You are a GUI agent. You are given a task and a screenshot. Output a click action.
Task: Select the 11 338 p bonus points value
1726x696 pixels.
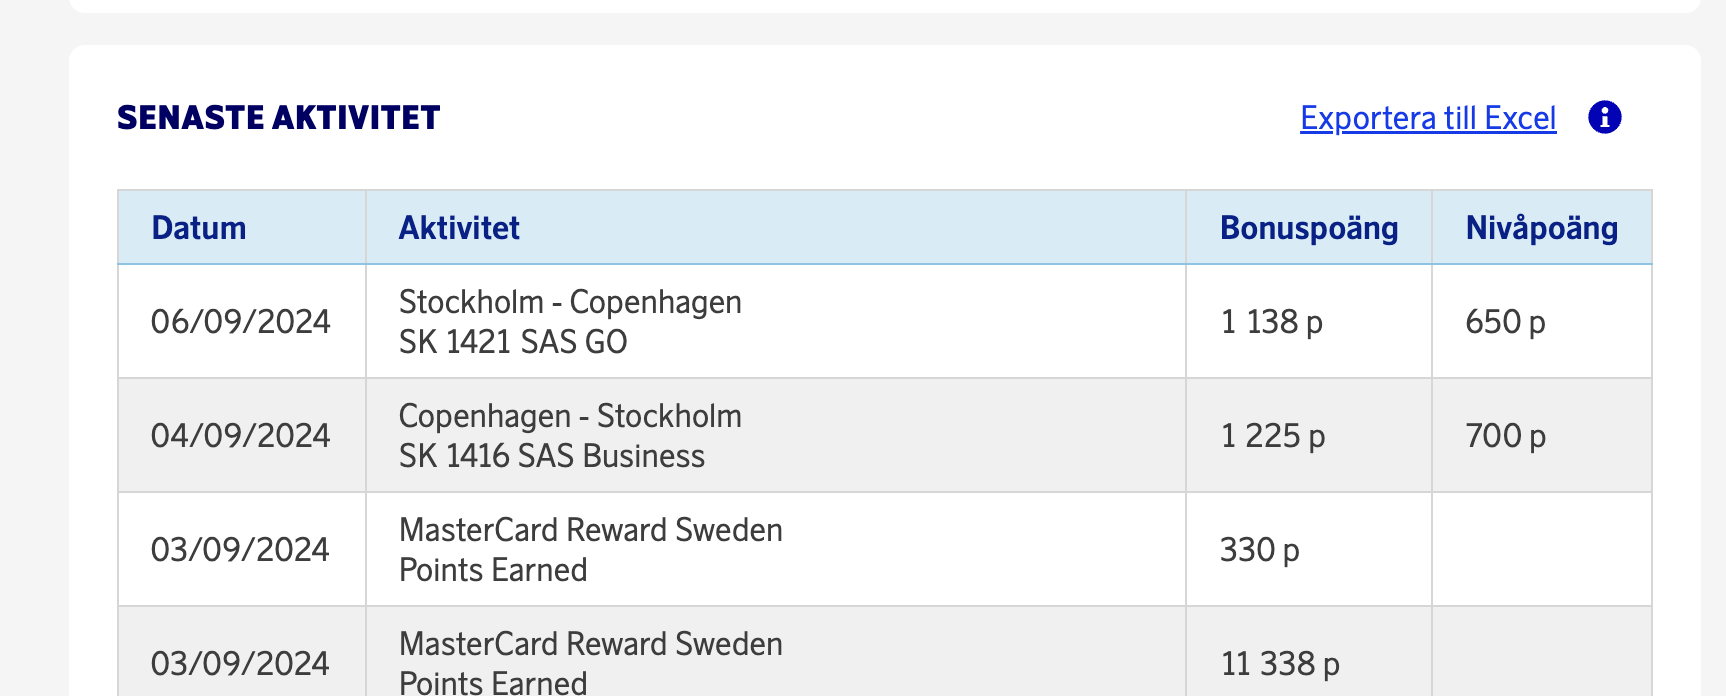[1279, 664]
